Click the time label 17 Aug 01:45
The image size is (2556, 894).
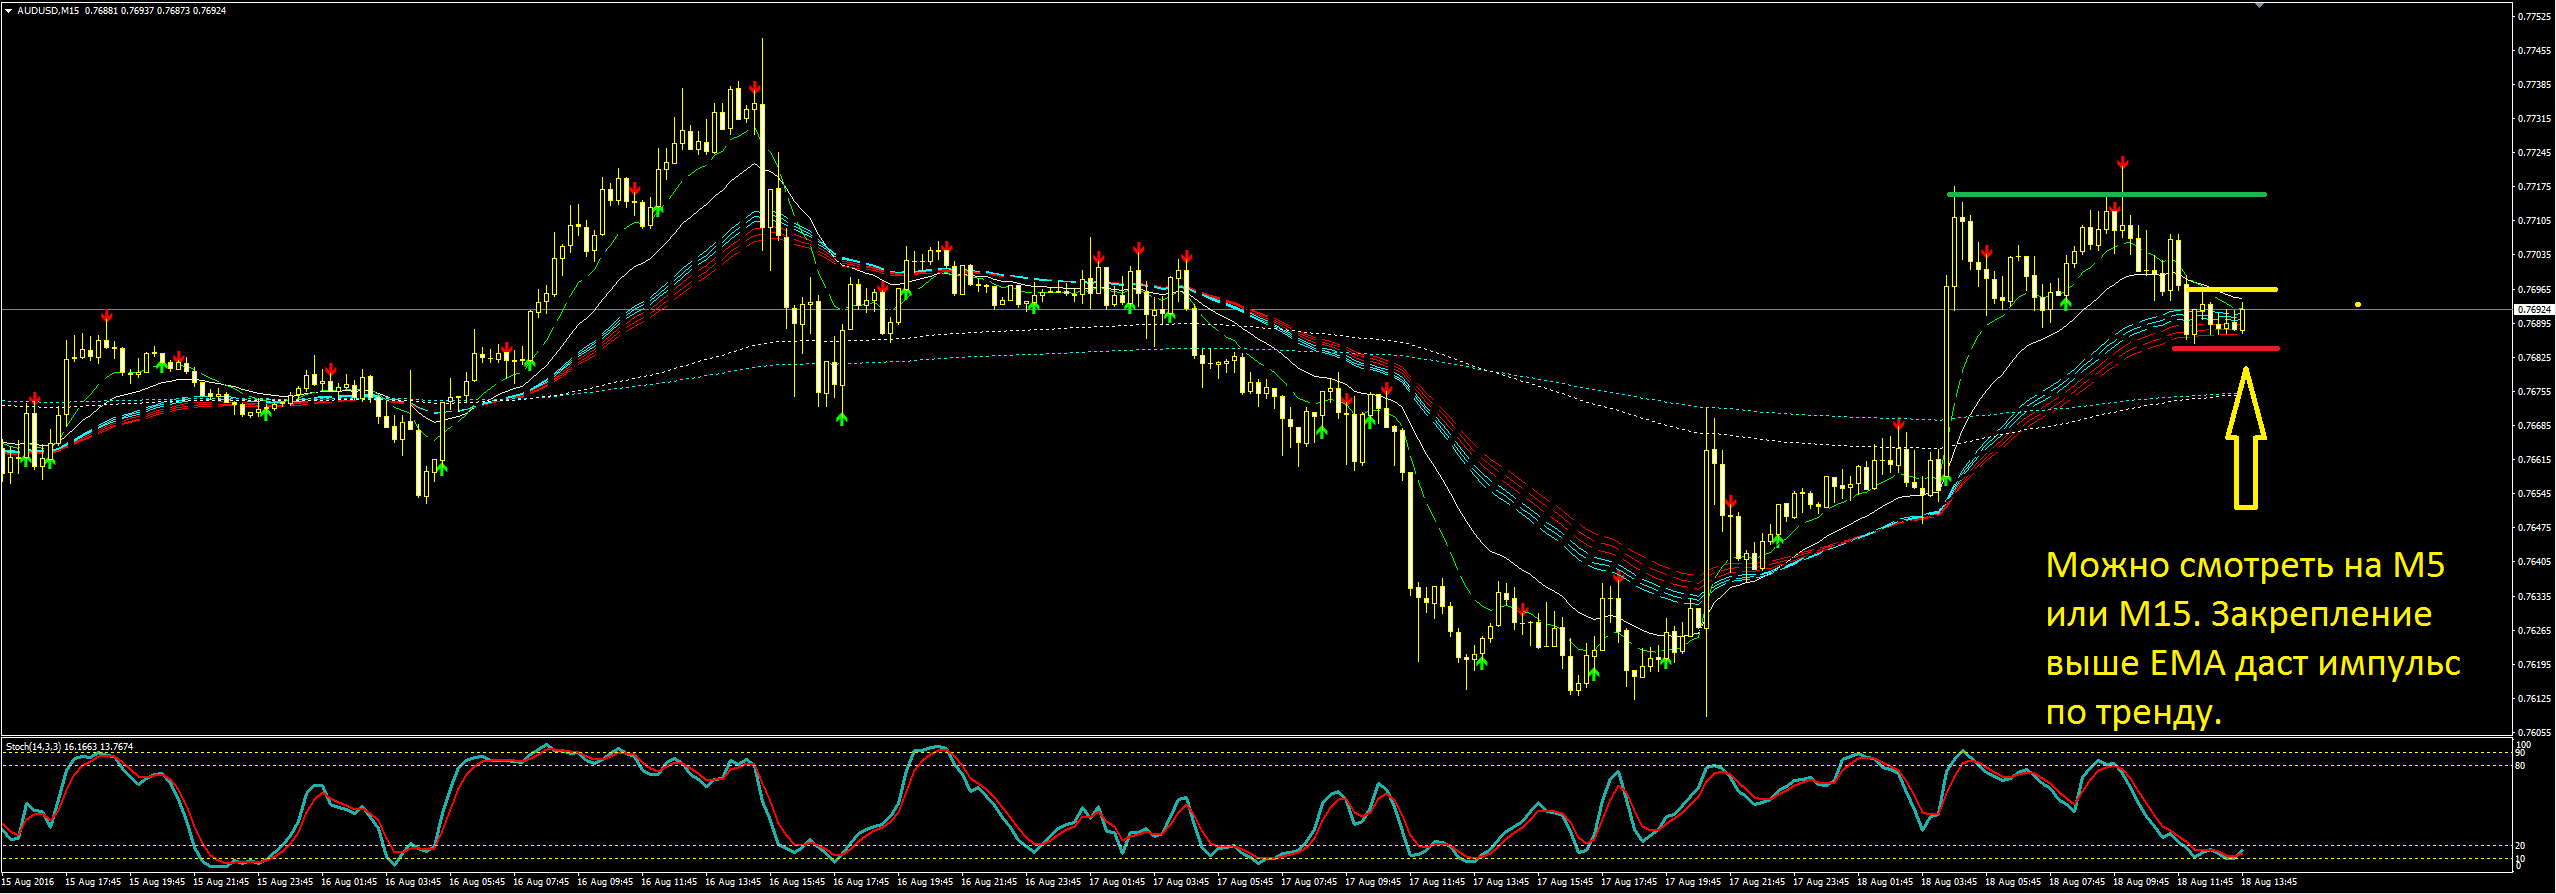click(1117, 882)
